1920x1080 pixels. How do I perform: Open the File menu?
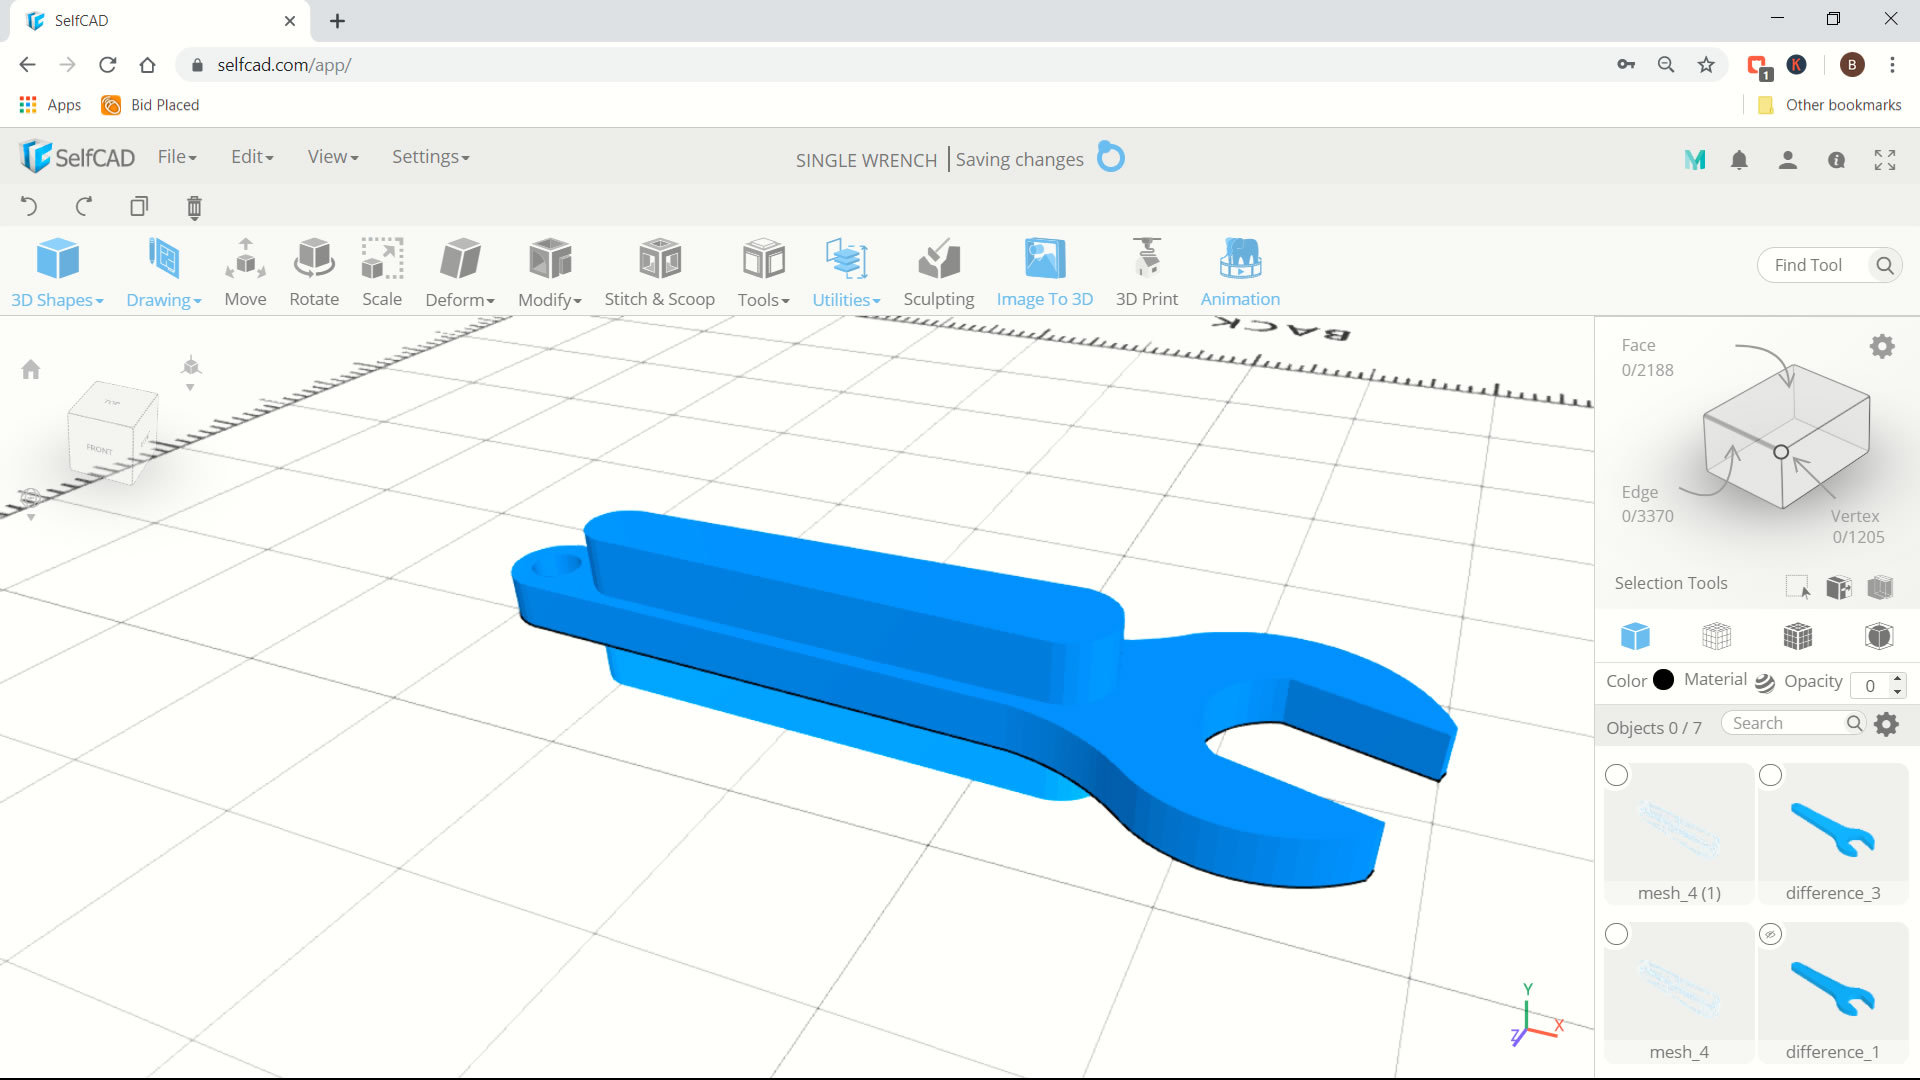177,157
